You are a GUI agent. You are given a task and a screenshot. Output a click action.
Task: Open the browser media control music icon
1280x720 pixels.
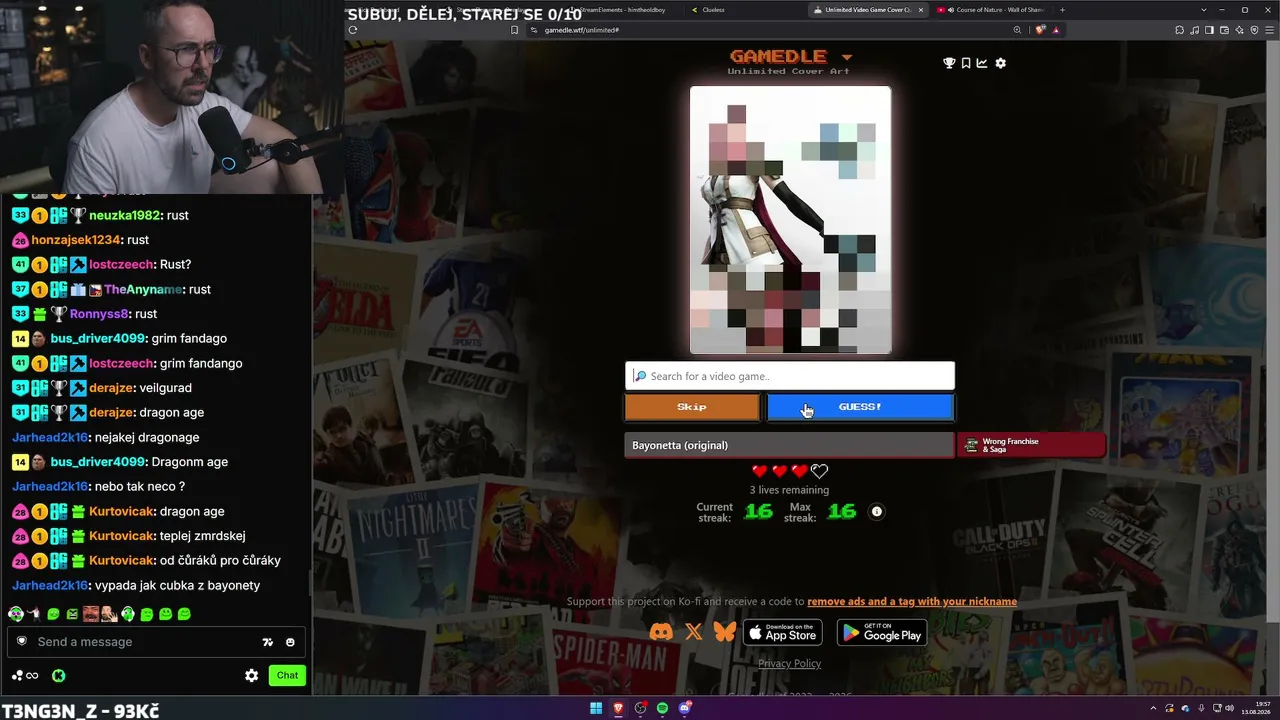pyautogui.click(x=1196, y=30)
